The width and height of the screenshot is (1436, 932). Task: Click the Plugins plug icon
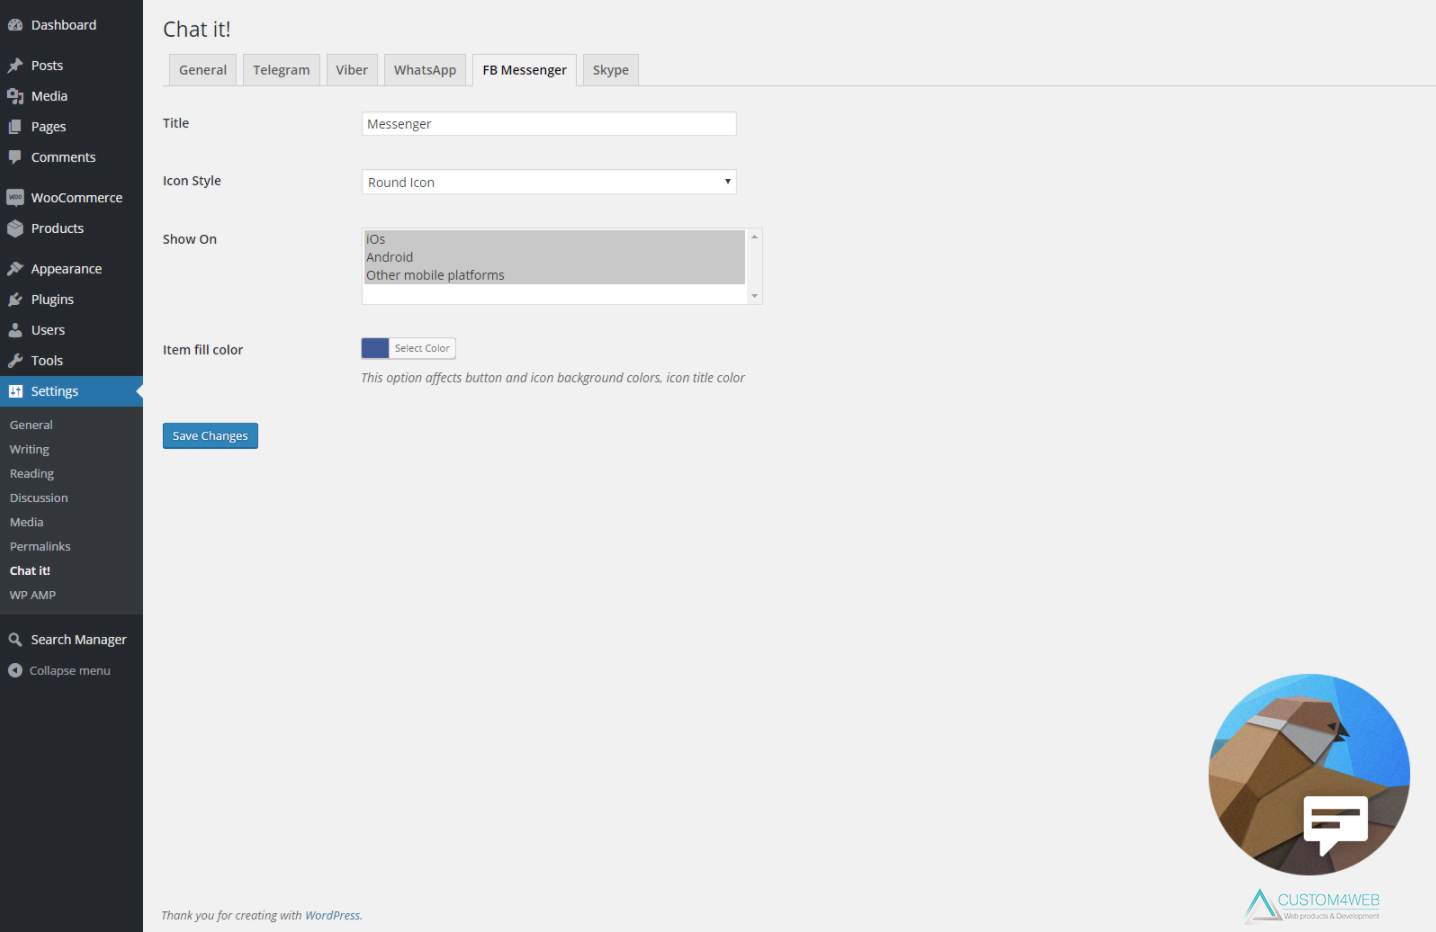(15, 300)
